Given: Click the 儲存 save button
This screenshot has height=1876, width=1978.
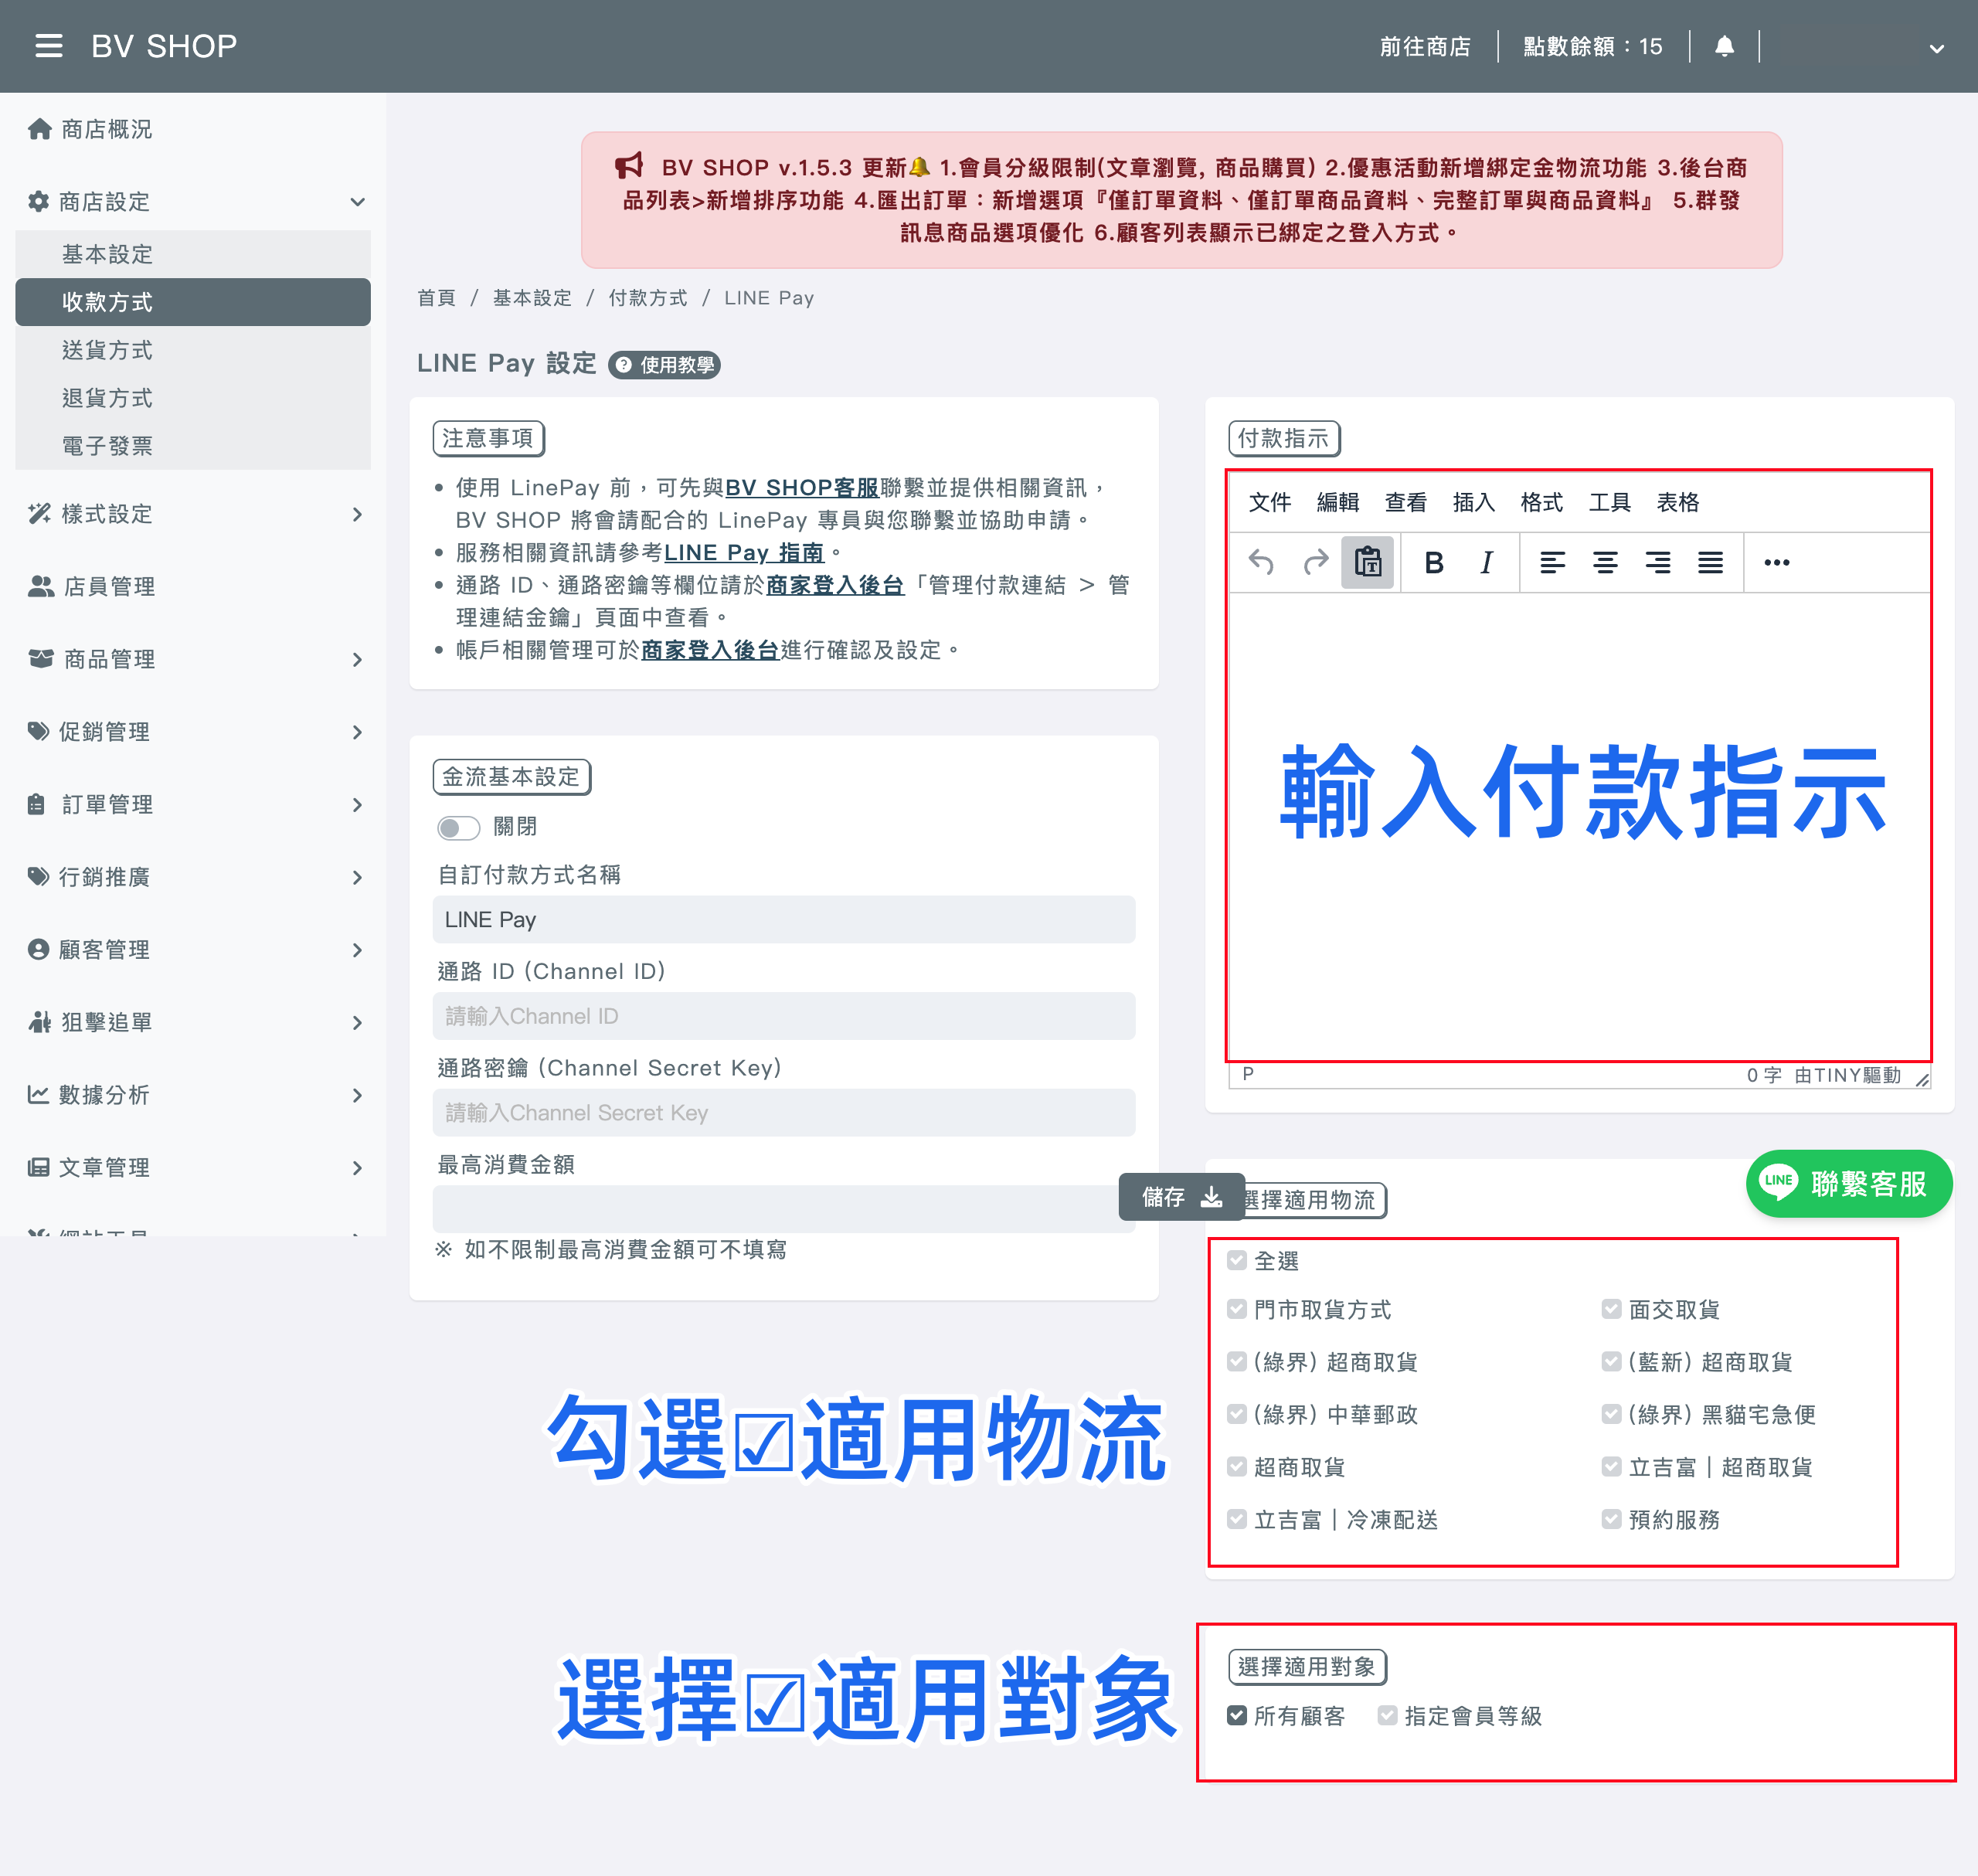Looking at the screenshot, I should pyautogui.click(x=1181, y=1196).
